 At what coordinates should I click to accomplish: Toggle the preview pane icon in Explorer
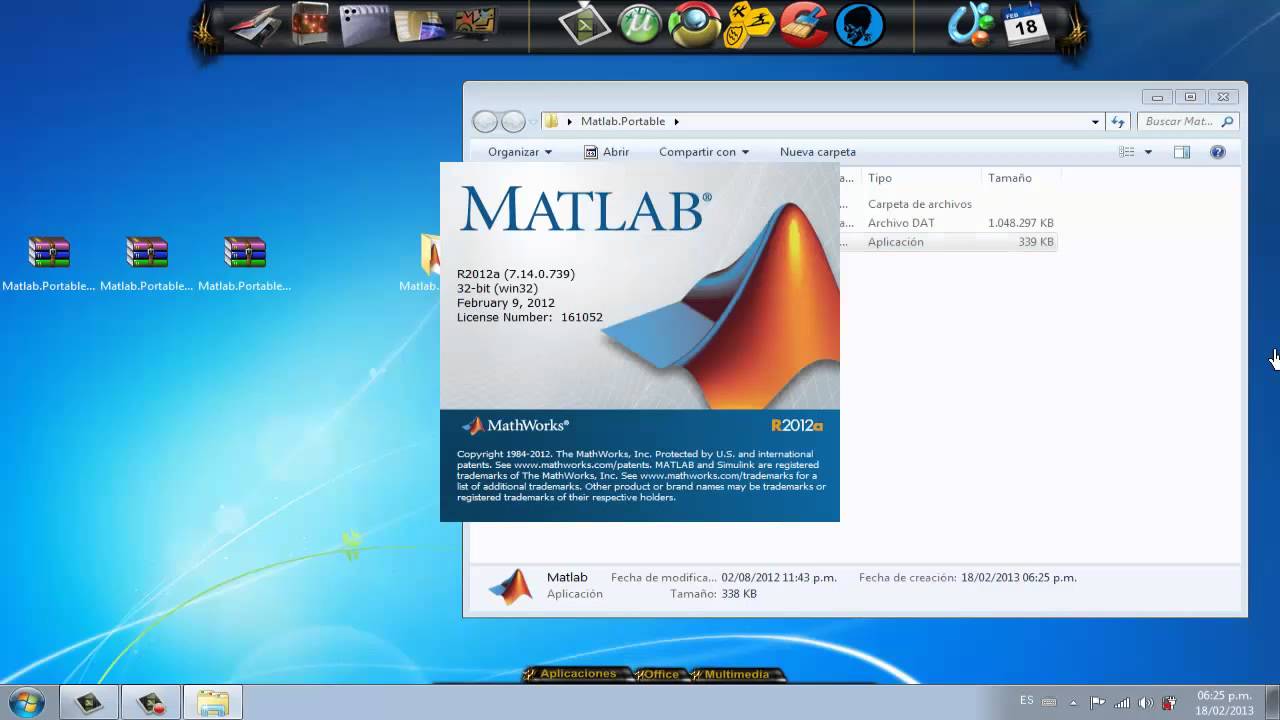pyautogui.click(x=1181, y=152)
